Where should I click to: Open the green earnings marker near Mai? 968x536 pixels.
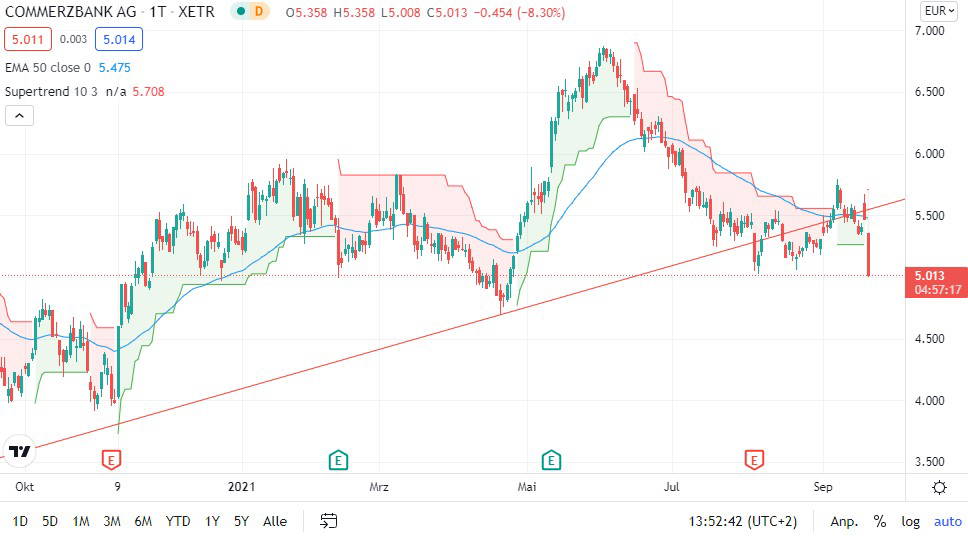551,459
